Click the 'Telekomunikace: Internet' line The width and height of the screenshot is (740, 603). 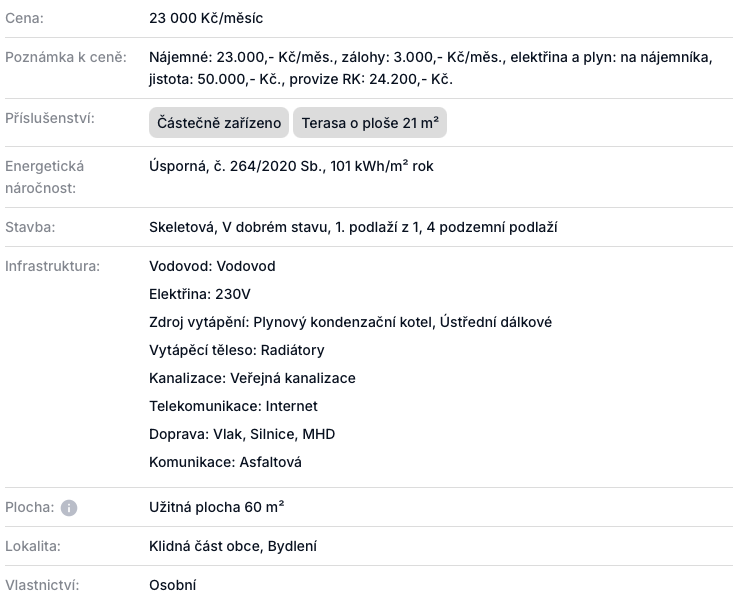tap(233, 406)
